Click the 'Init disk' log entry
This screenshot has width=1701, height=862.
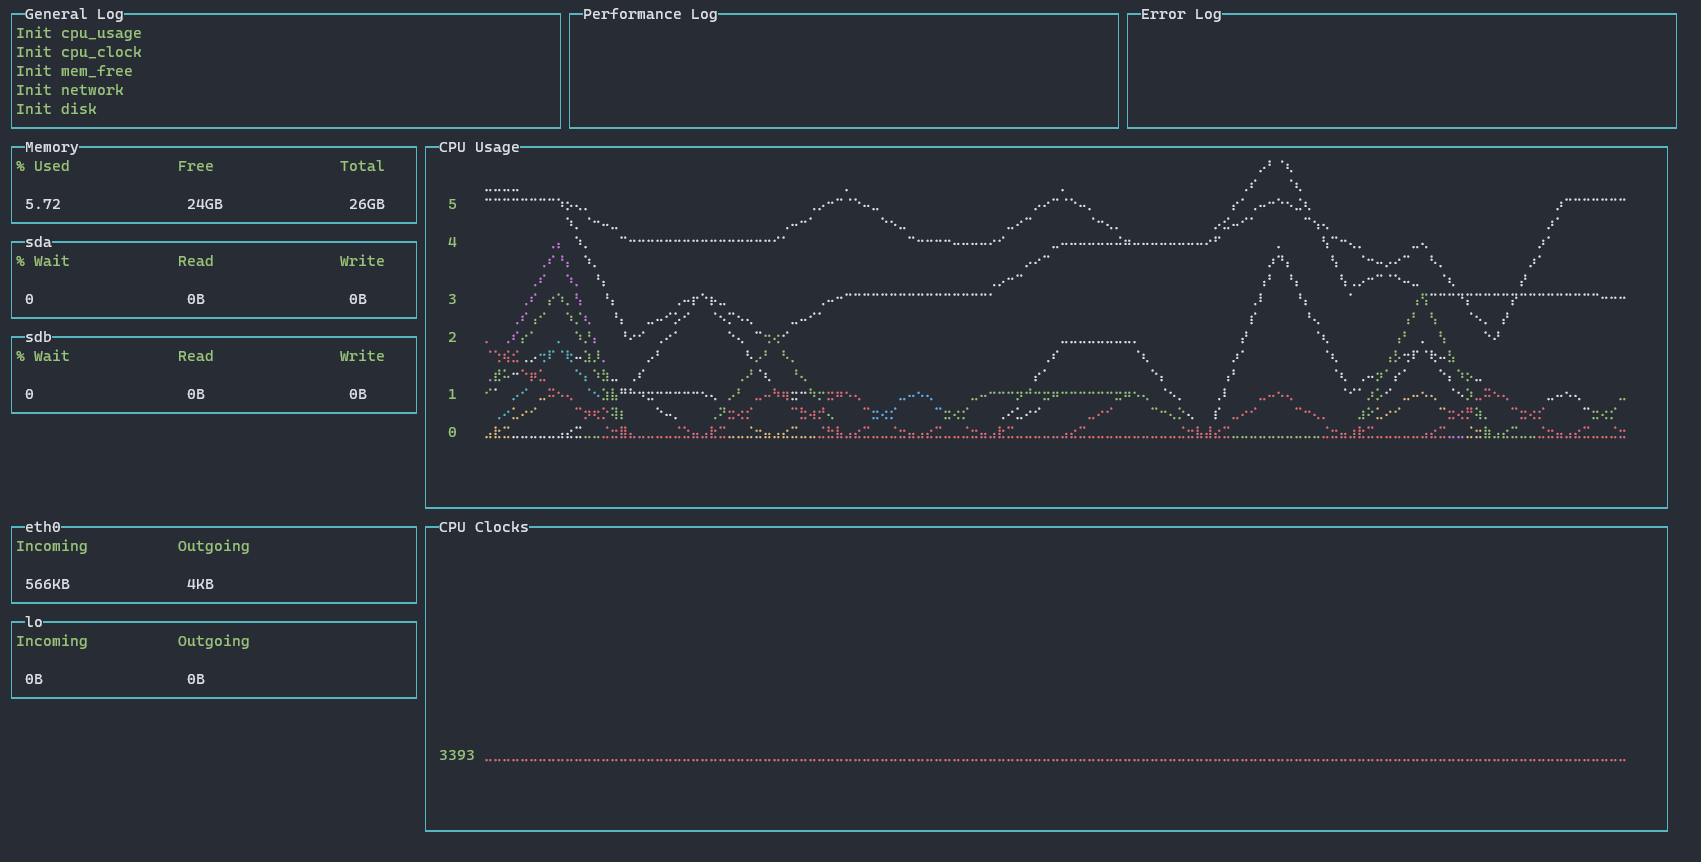(56, 109)
